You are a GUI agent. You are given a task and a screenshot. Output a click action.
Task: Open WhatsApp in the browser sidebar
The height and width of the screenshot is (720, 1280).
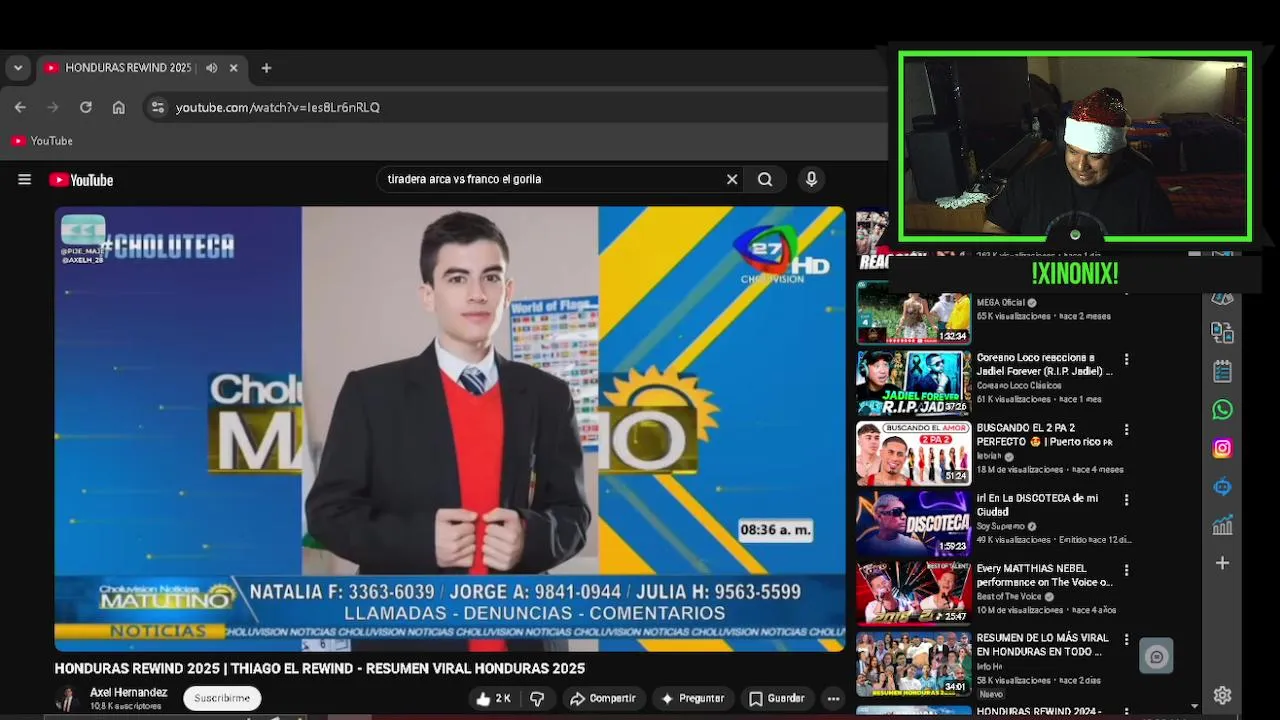(1222, 410)
